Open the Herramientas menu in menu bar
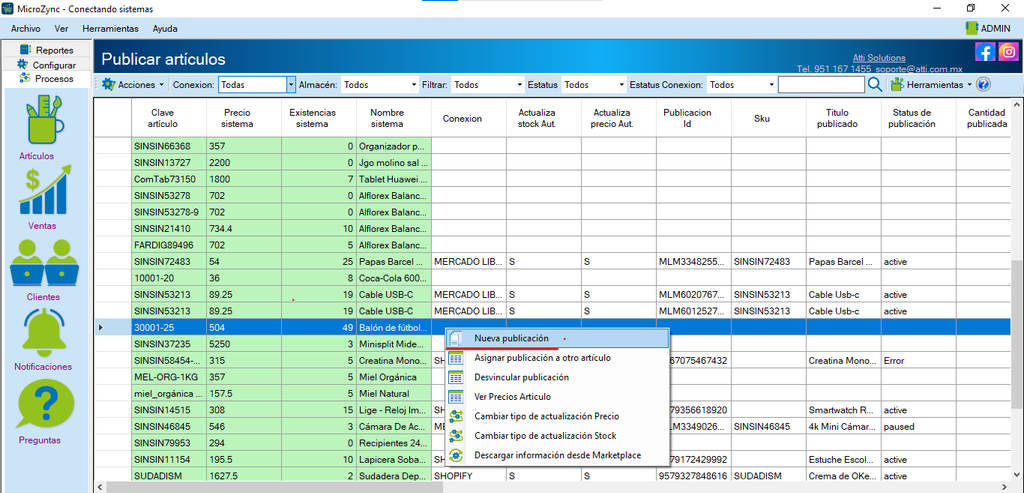 (110, 29)
